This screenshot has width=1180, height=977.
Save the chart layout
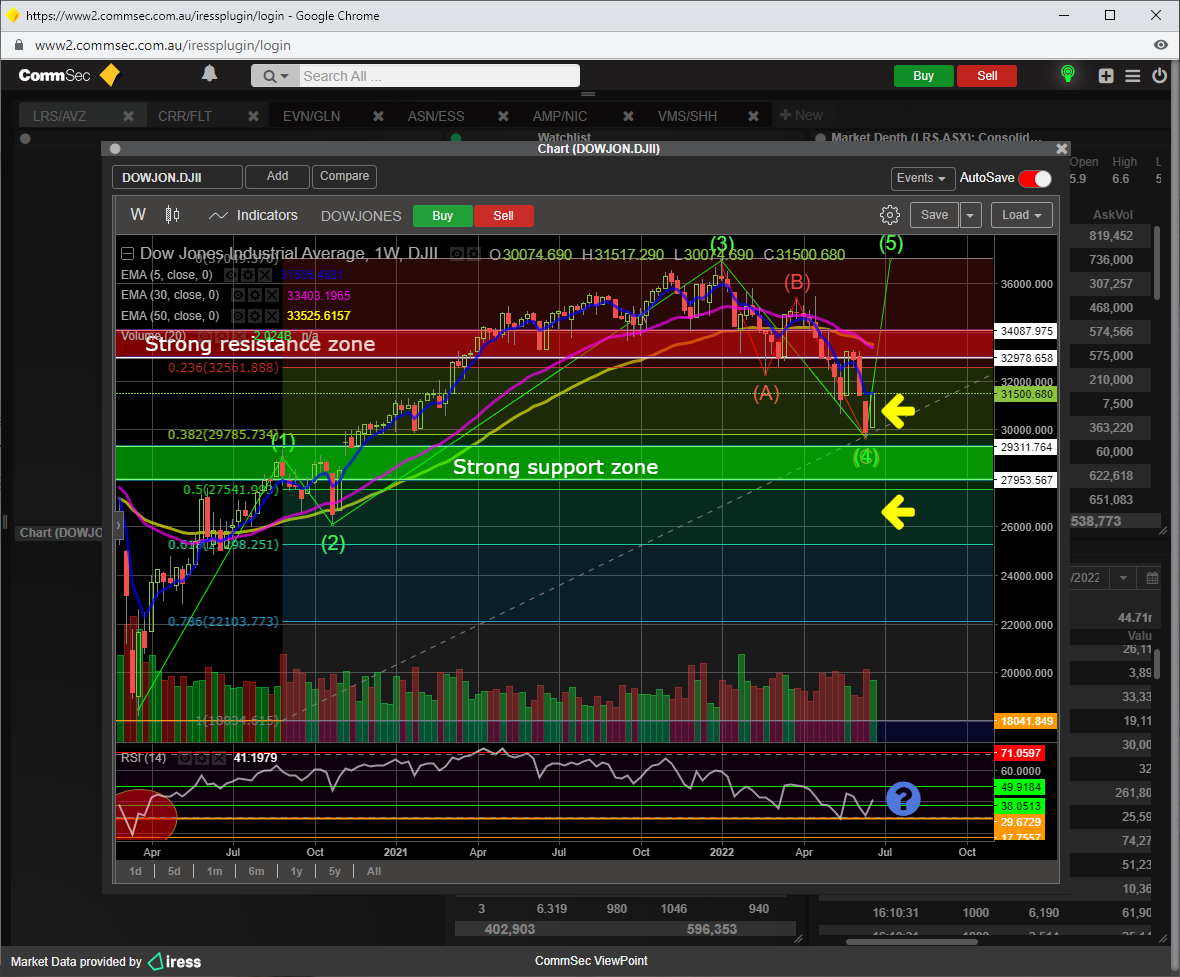point(935,215)
